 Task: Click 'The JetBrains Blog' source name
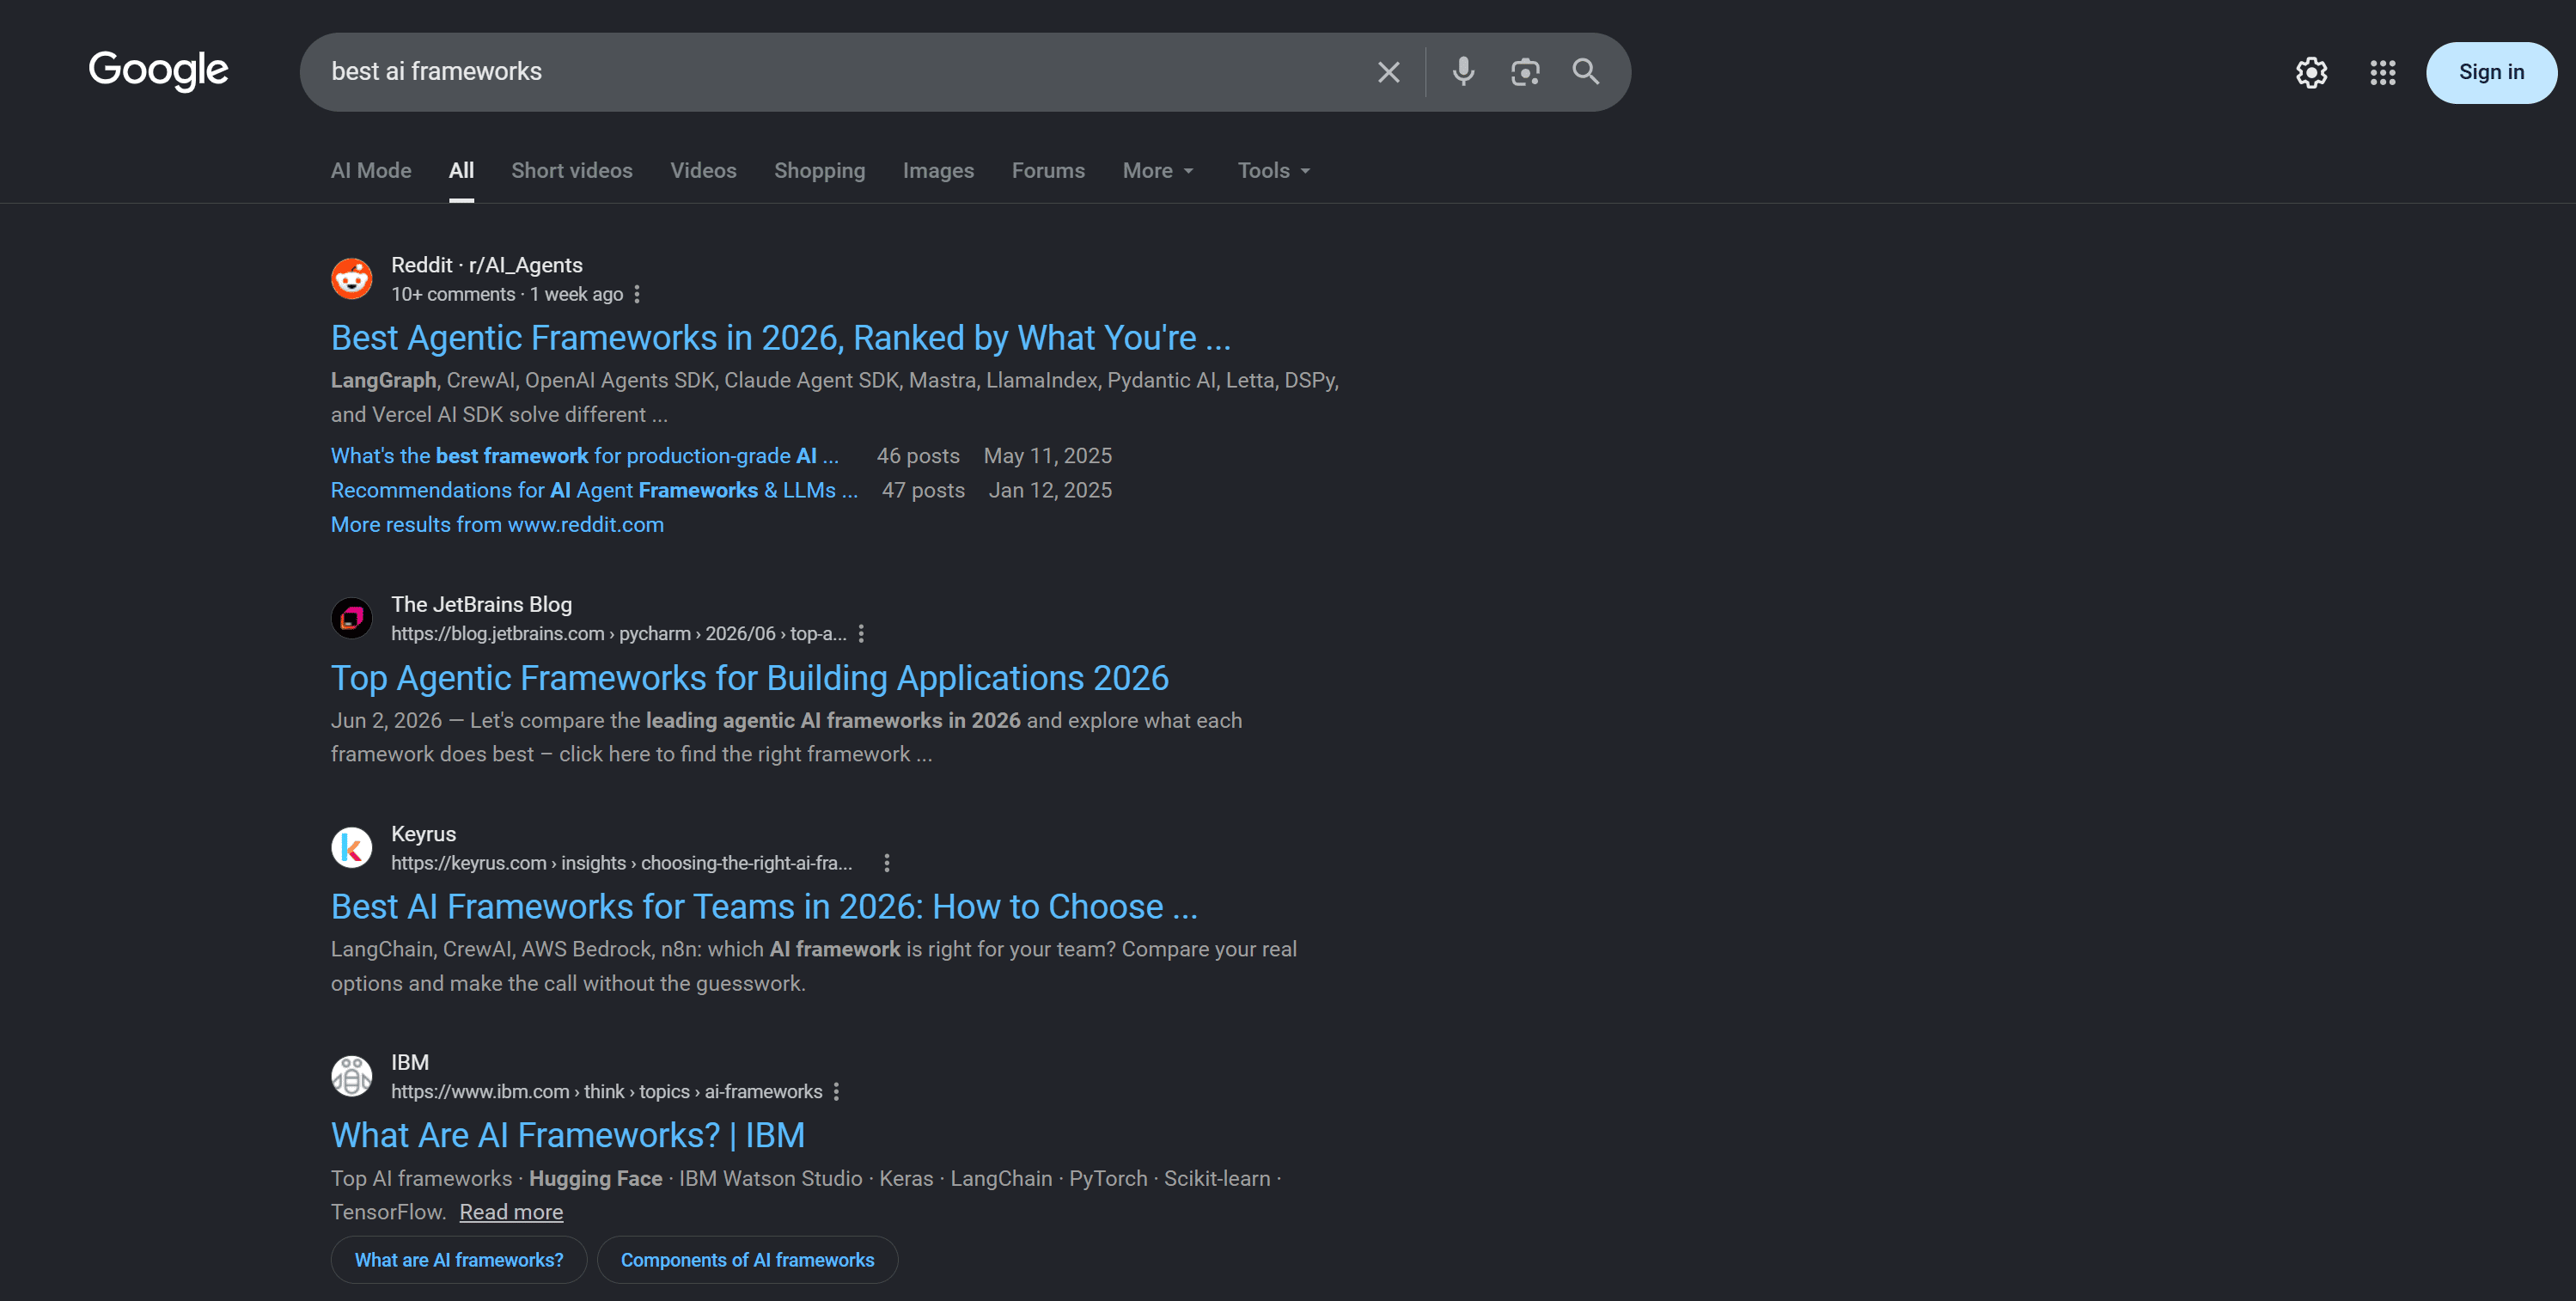(x=481, y=604)
